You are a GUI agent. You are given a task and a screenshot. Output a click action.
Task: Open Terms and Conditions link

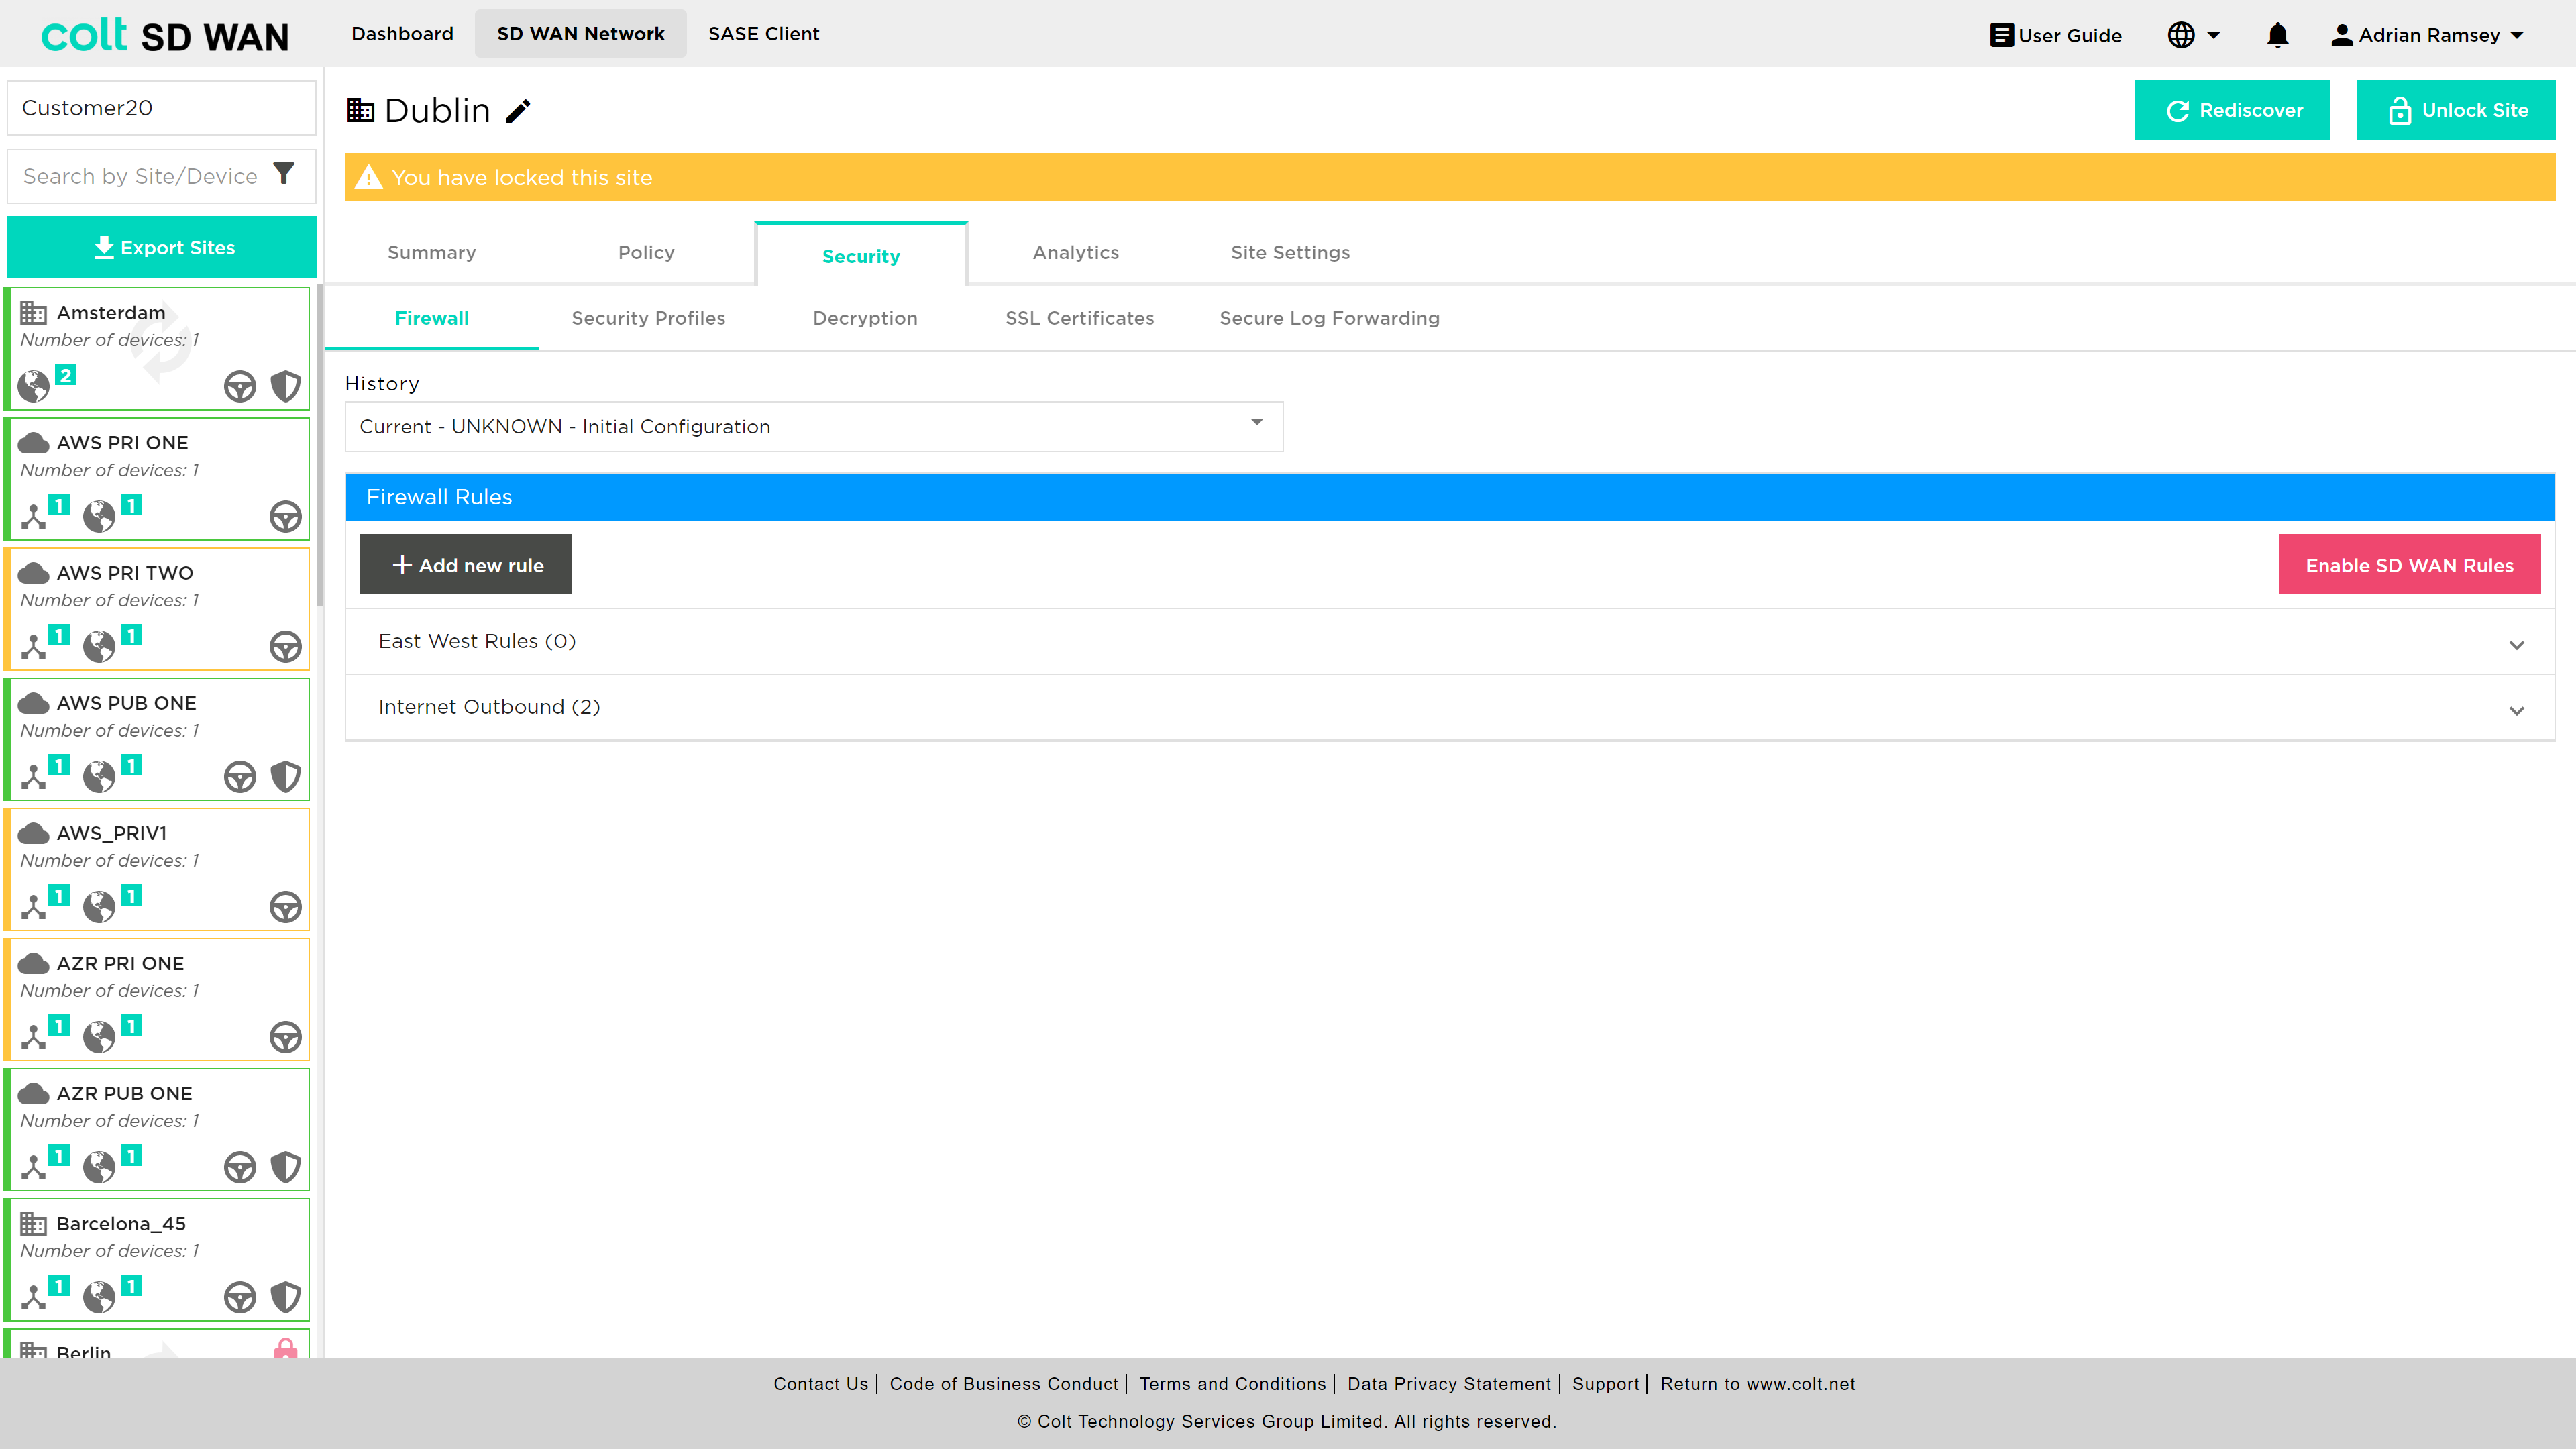[1232, 1384]
